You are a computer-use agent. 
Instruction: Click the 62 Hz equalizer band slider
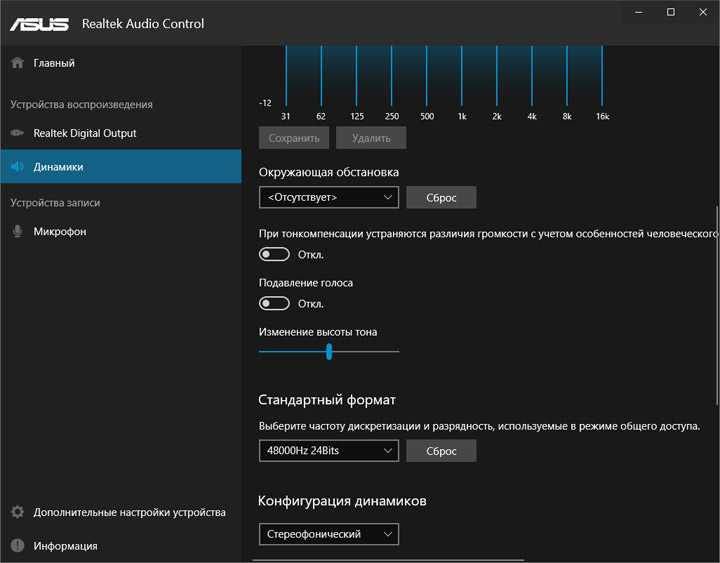tap(321, 76)
